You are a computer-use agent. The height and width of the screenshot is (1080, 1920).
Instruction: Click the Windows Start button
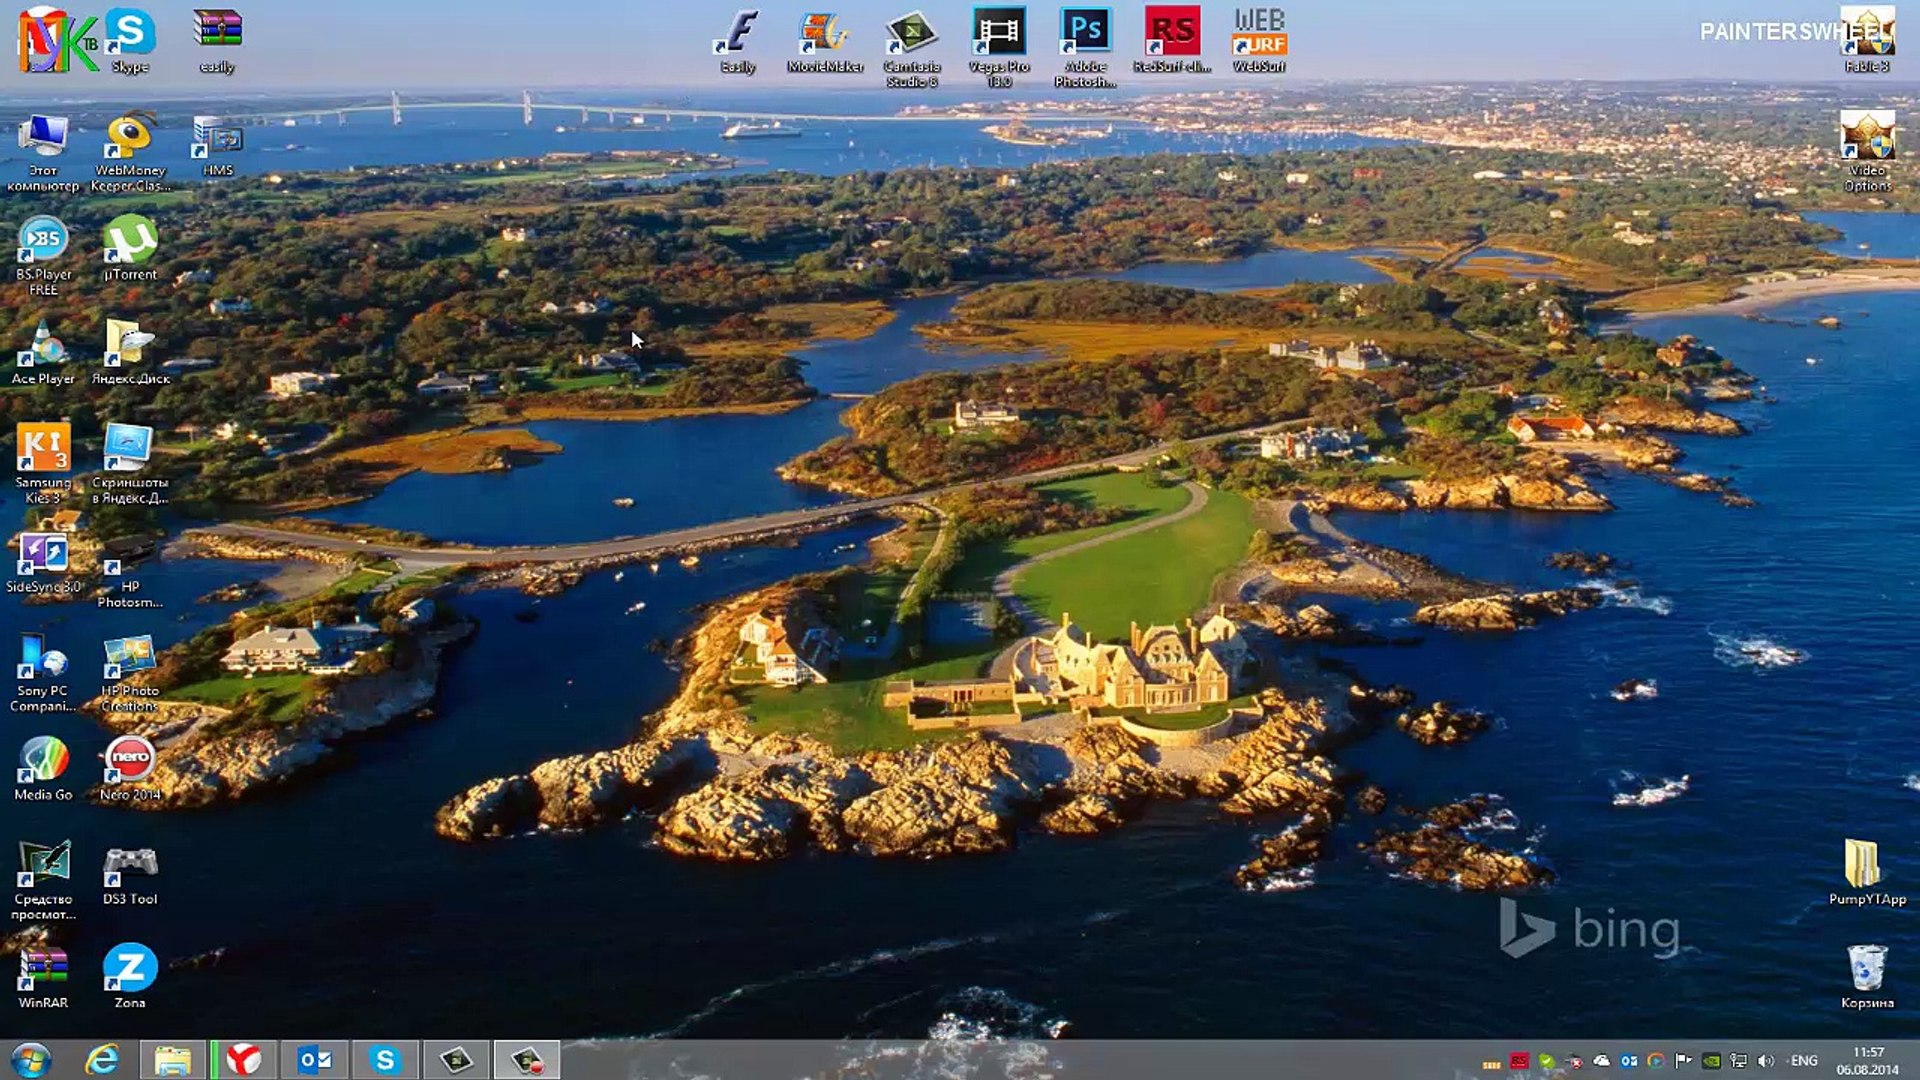tap(30, 1060)
